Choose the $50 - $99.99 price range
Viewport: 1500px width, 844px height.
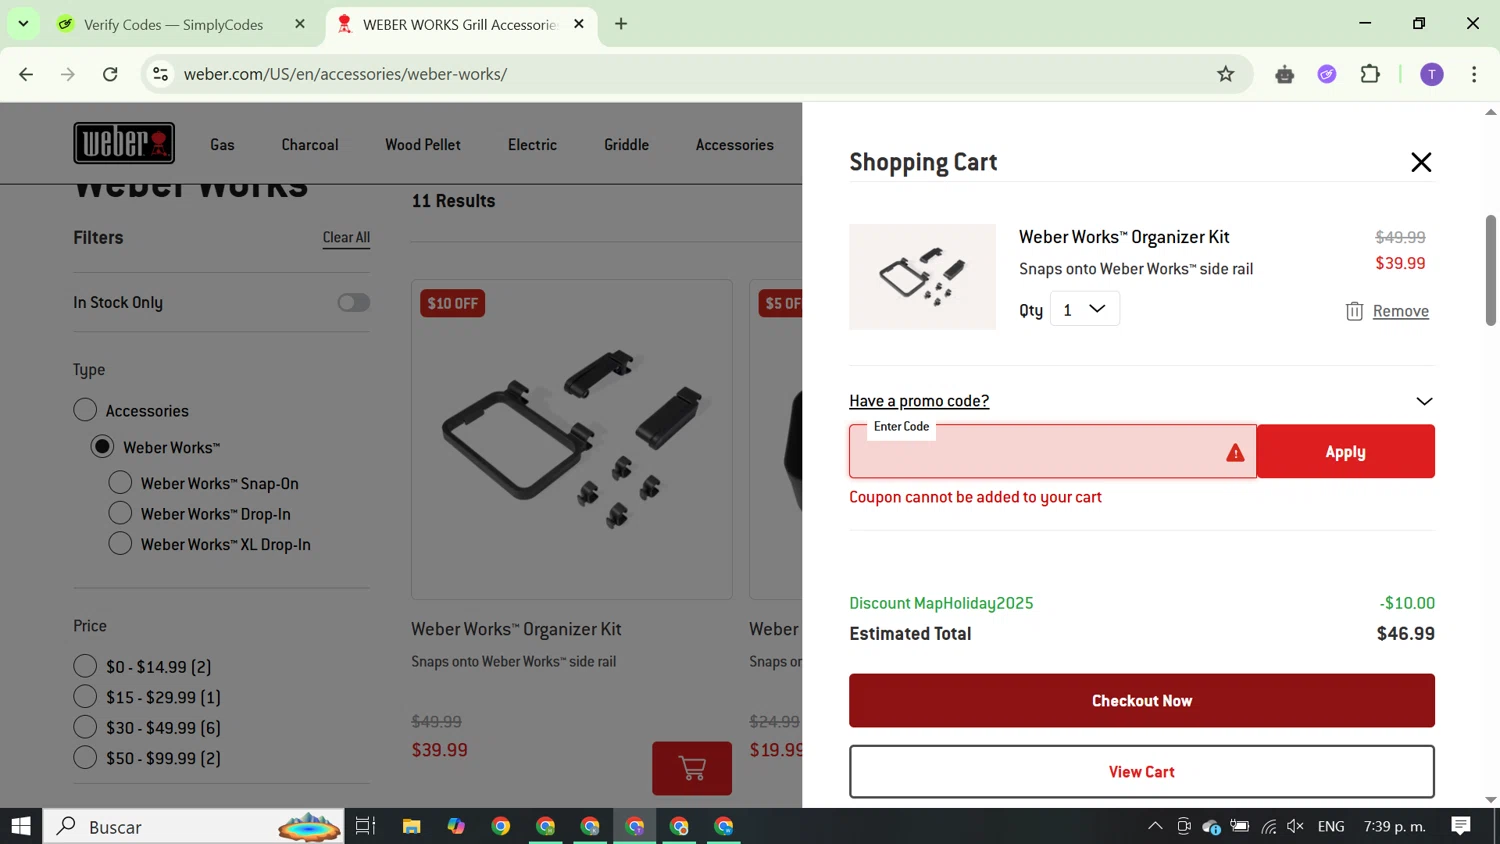[x=85, y=757]
